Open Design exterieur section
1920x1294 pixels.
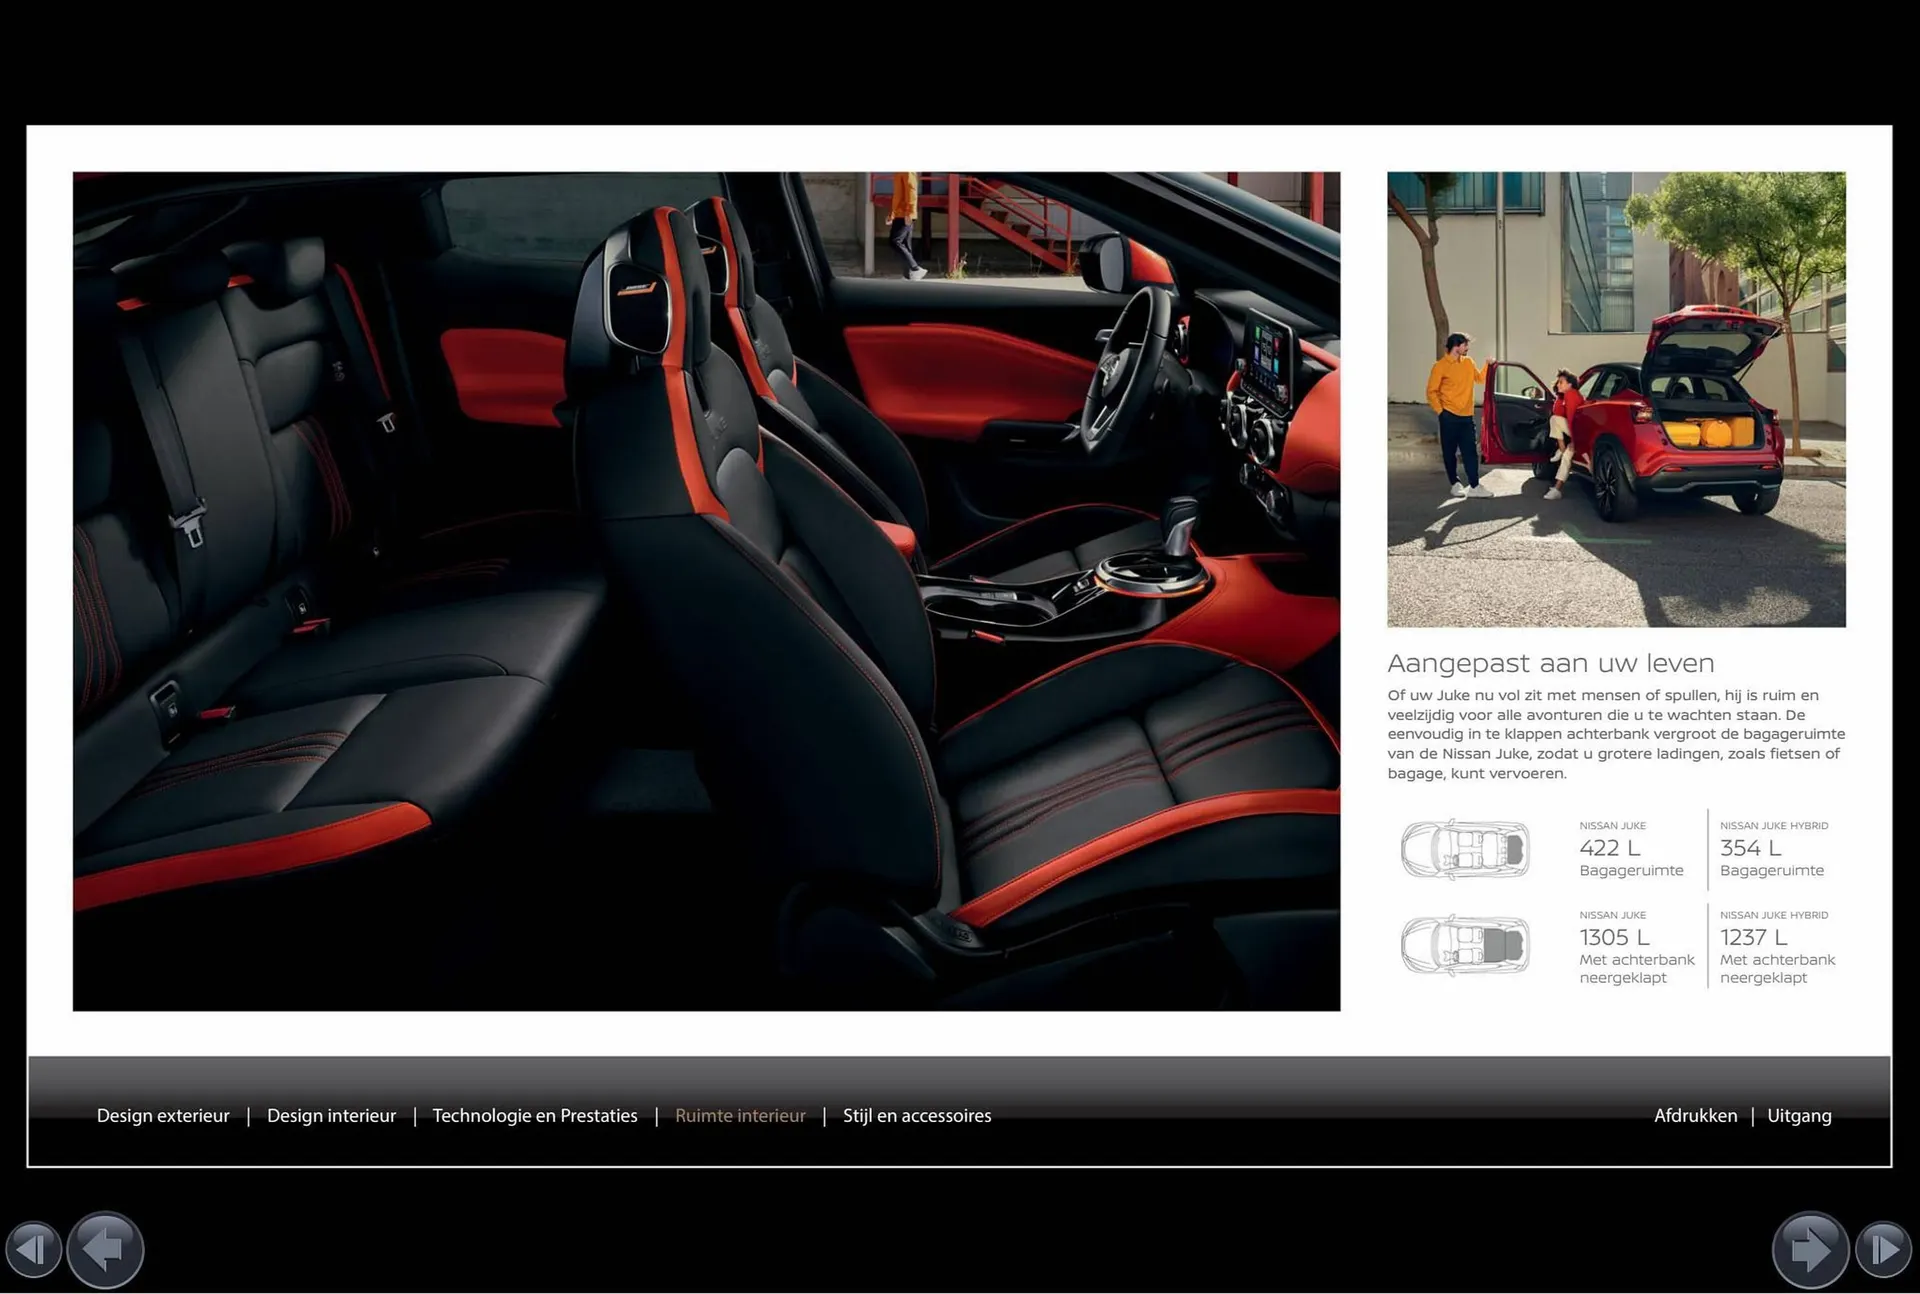163,1116
